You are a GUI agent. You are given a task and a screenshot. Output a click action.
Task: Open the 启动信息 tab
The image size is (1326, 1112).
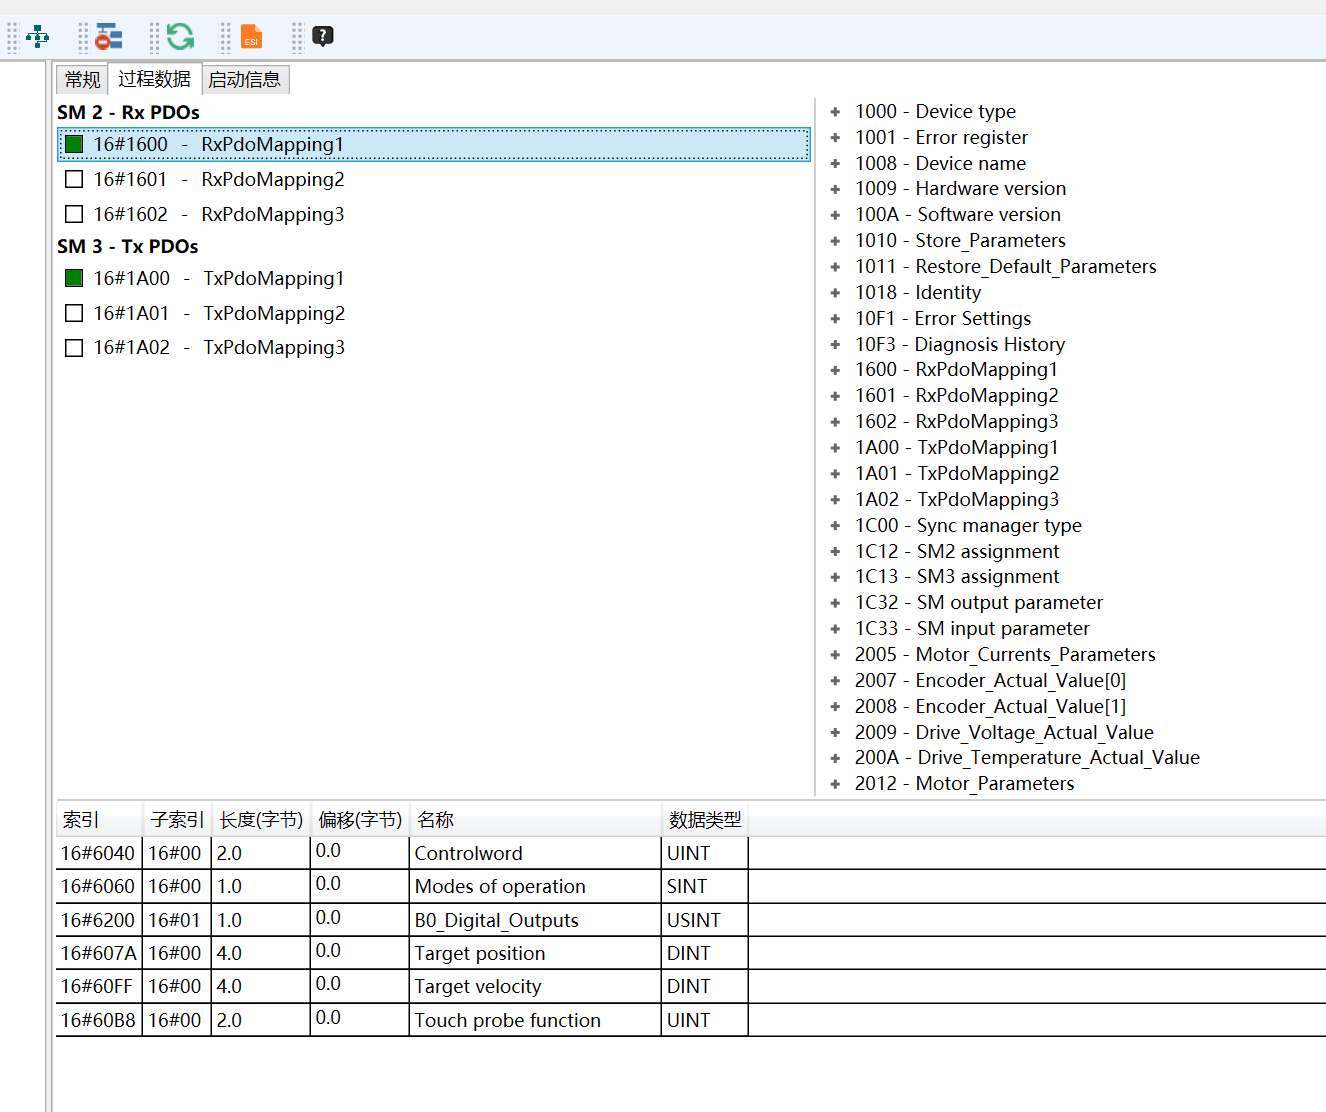[x=245, y=79]
